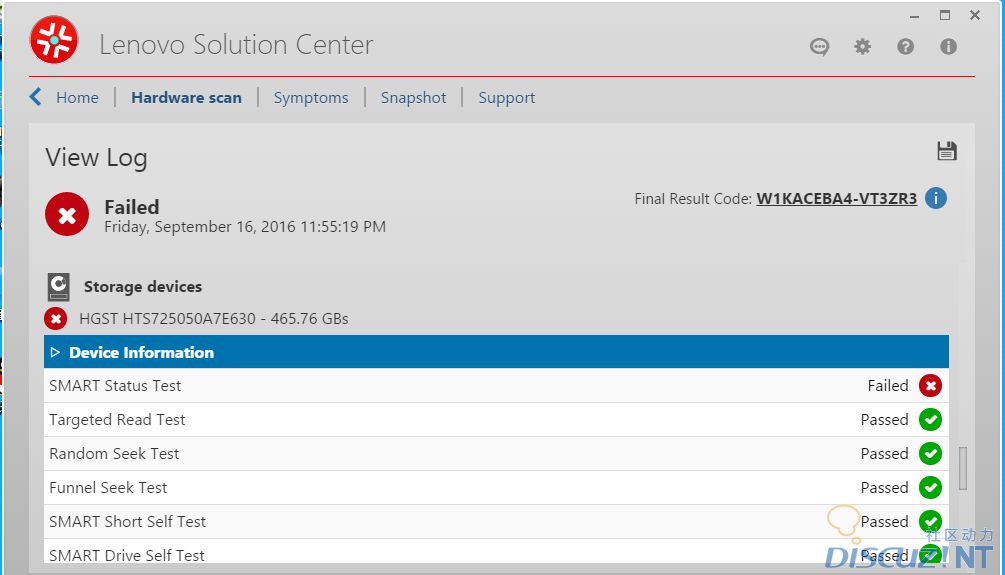Open the About information icon in header
The height and width of the screenshot is (575, 1005).
[948, 47]
